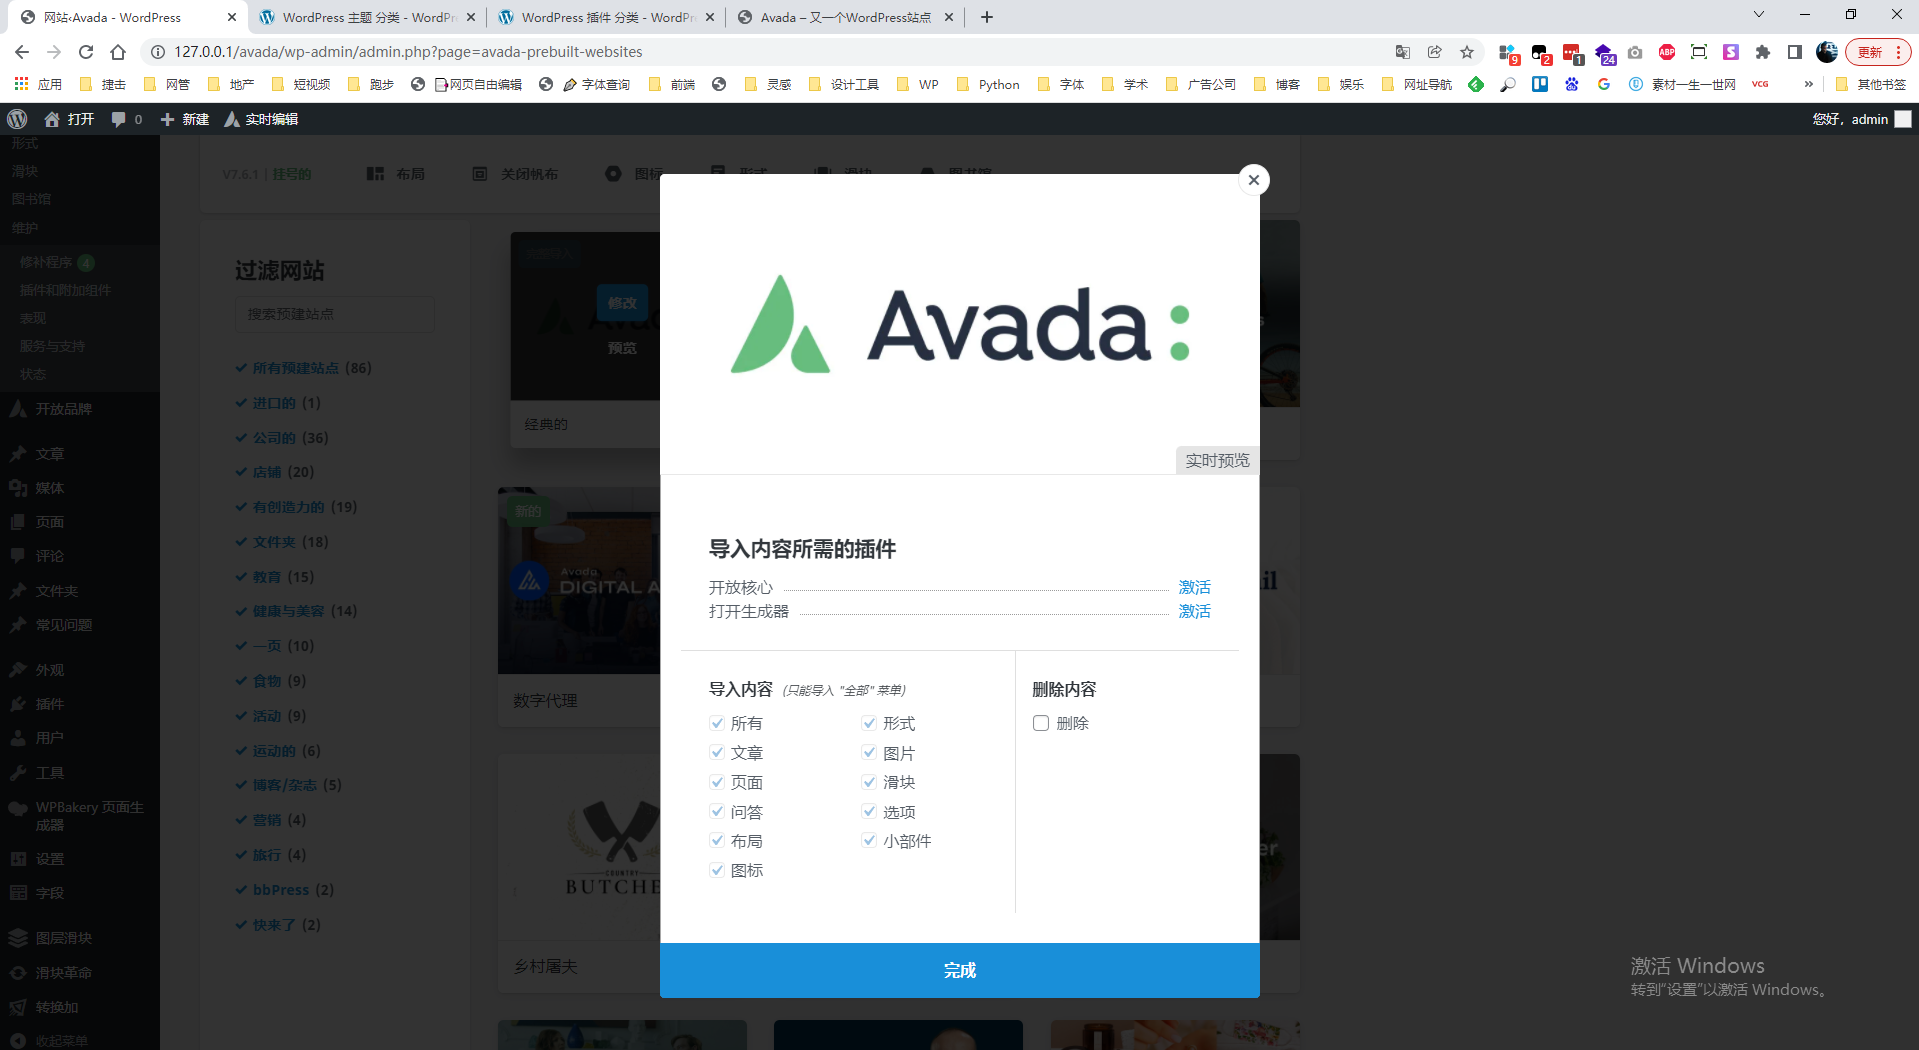
Task: Open the 字体查询 bookmark
Action: pyautogui.click(x=596, y=84)
